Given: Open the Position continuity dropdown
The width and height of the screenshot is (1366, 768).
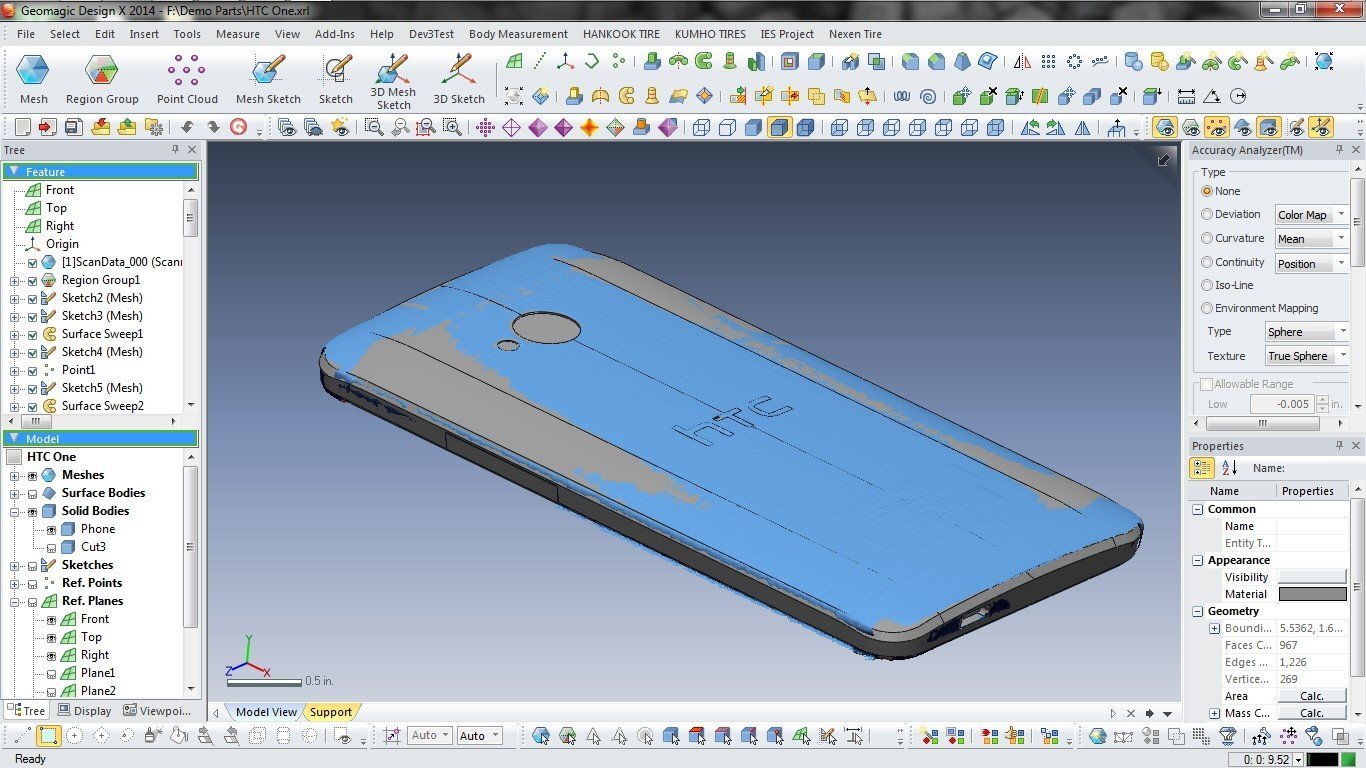Looking at the screenshot, I should click(x=1311, y=264).
